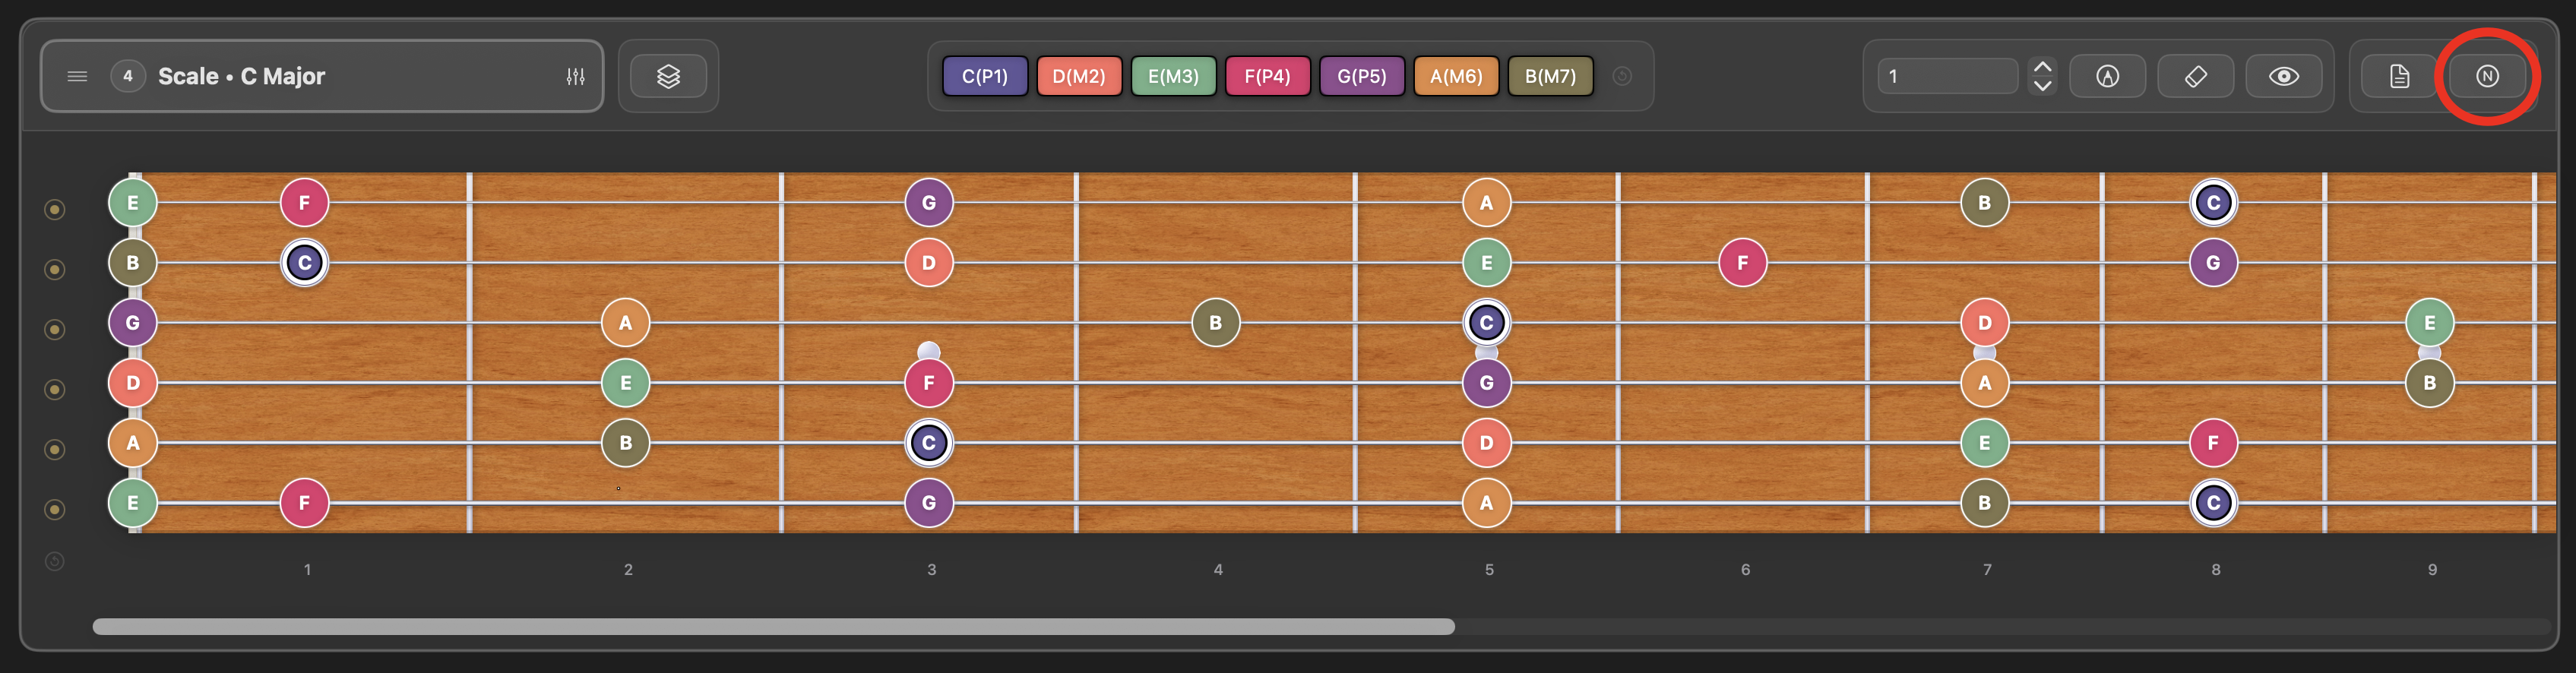2576x673 pixels.
Task: Click G note on high E string fret 3
Action: 929,203
